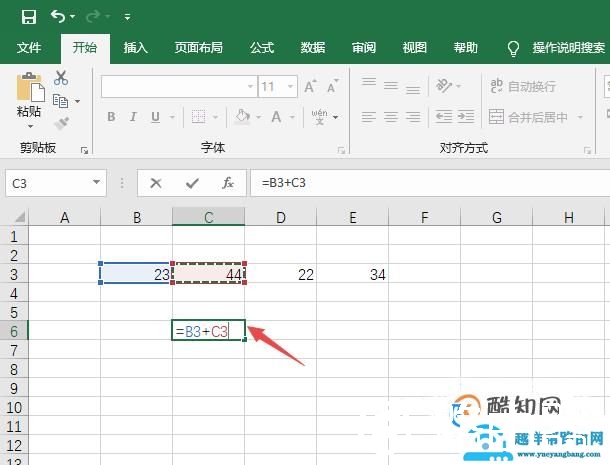Open 合并后居中 dropdown arrow
The height and width of the screenshot is (465, 610).
click(x=580, y=117)
